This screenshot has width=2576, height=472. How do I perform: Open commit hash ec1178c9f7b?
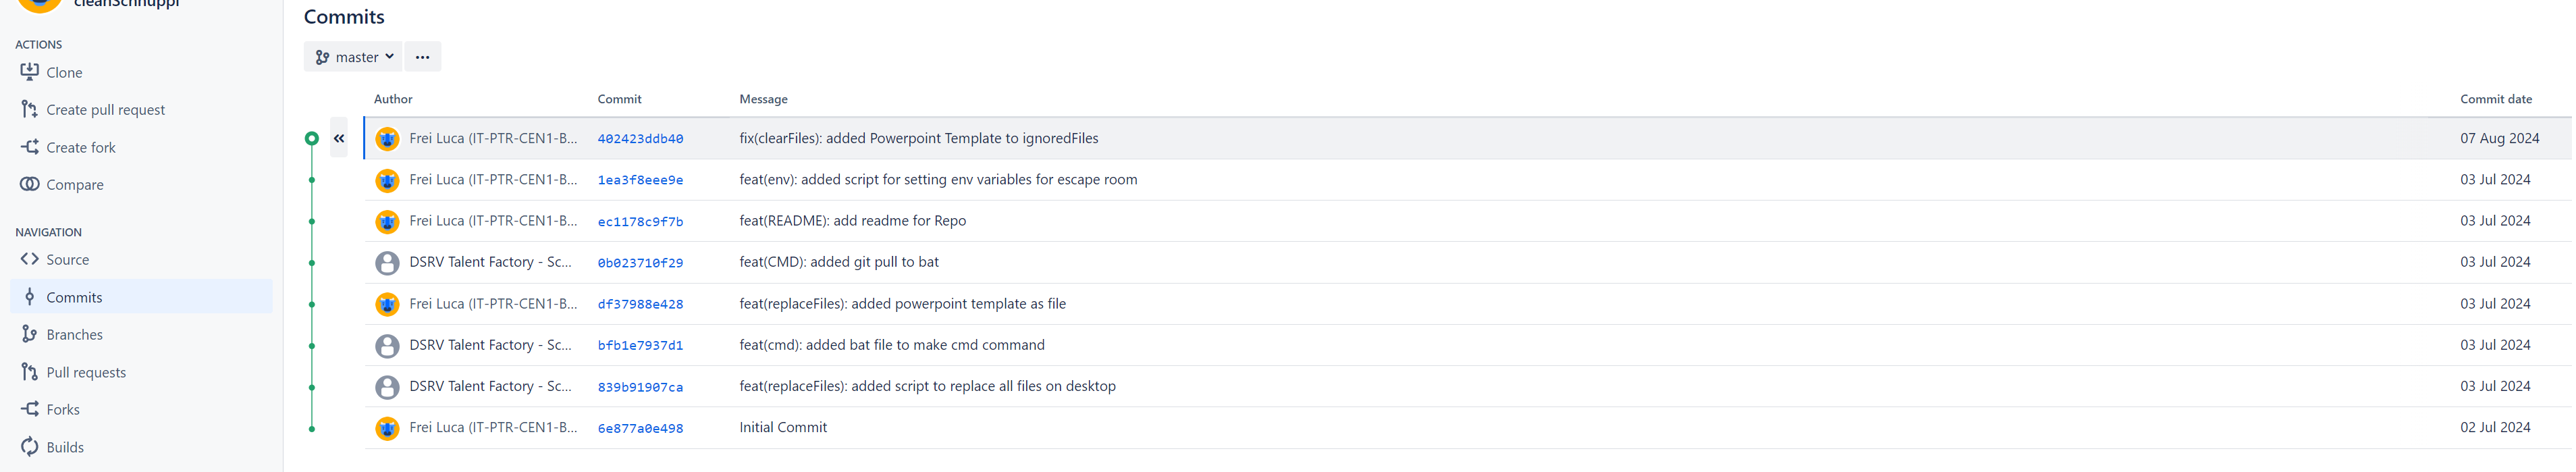click(640, 222)
